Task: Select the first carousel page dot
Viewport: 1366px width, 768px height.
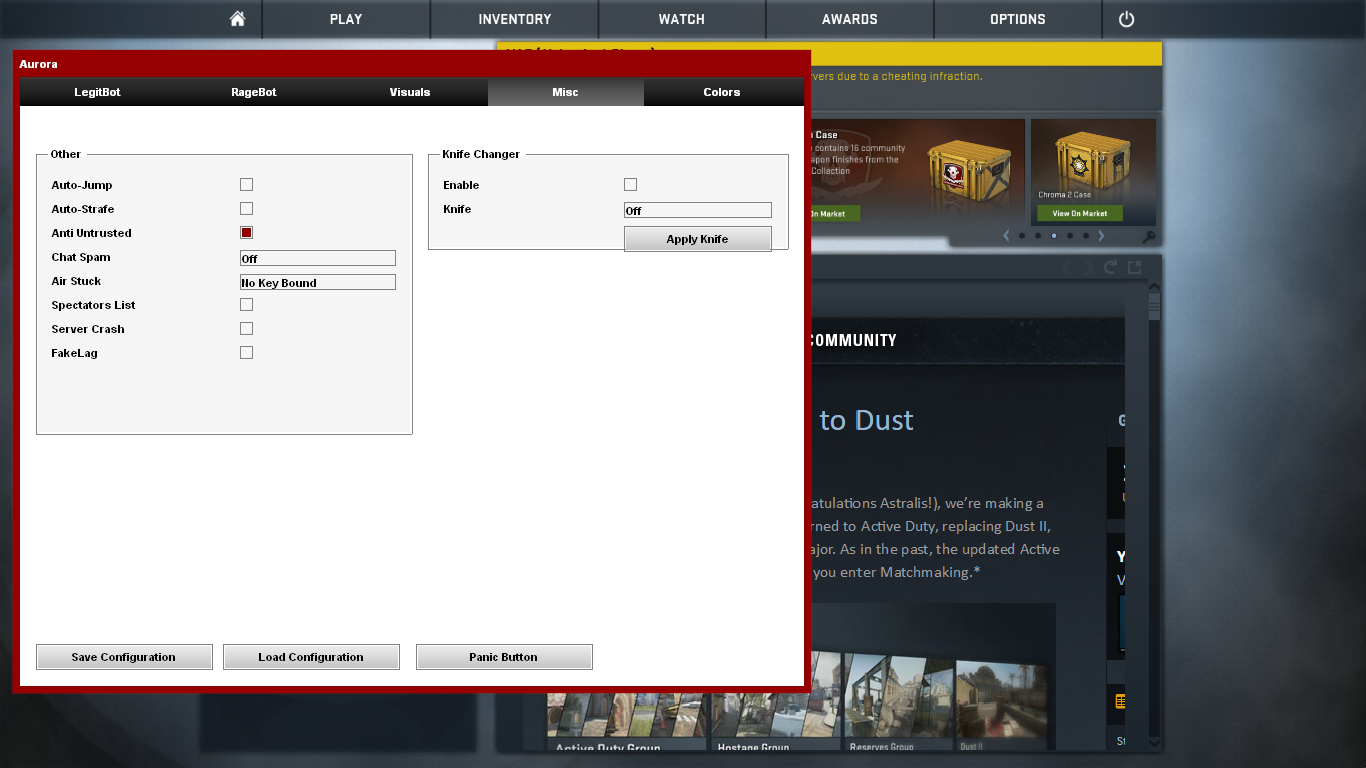Action: pyautogui.click(x=1022, y=236)
